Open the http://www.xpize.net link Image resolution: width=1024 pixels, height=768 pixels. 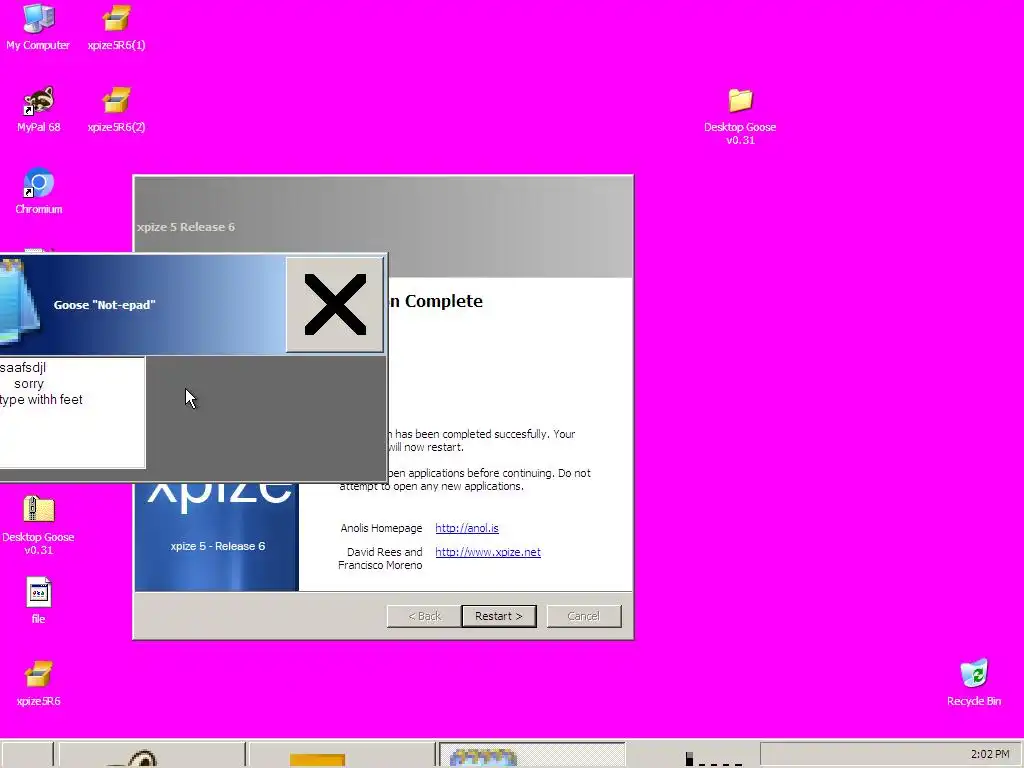point(488,552)
